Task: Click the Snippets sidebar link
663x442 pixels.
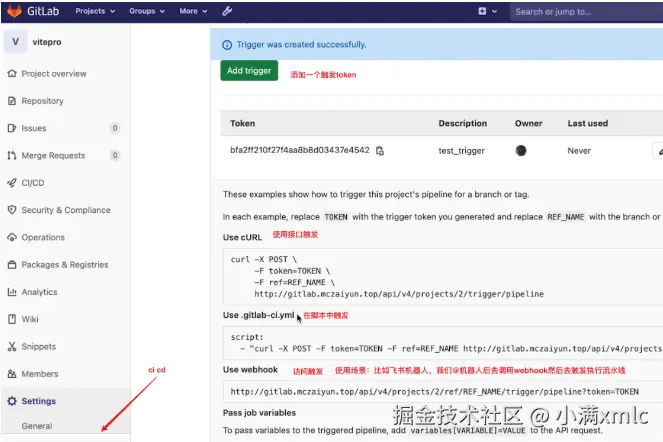Action: coord(38,346)
